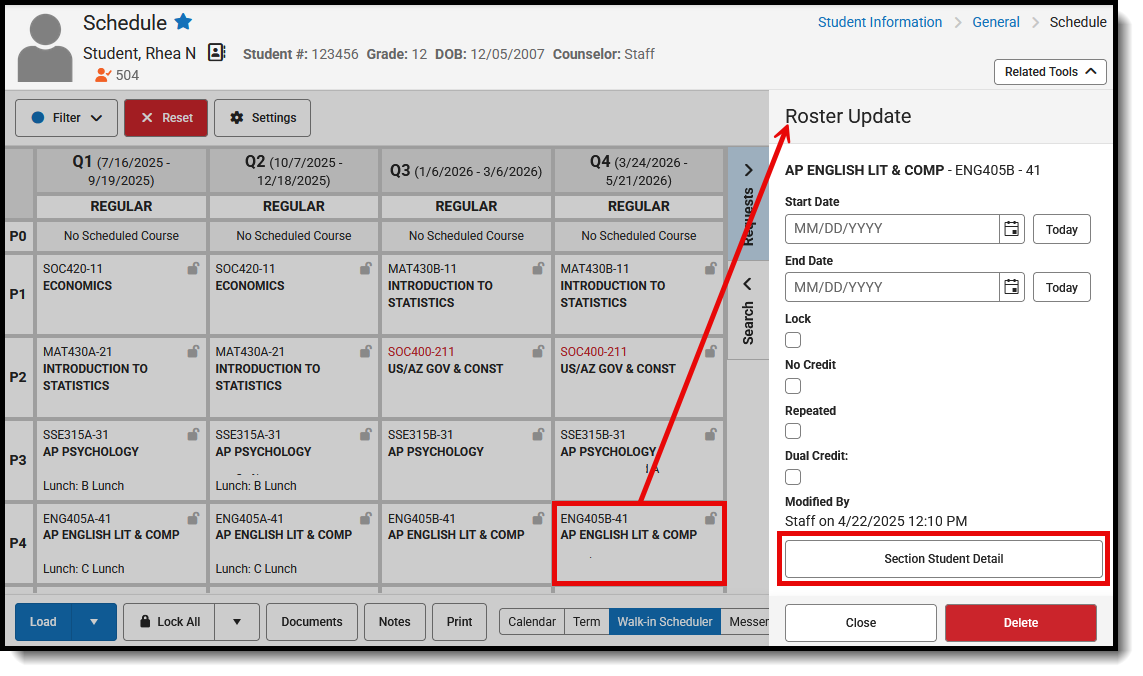1143x676 pixels.
Task: Toggle the Repeated checkbox
Action: [x=793, y=431]
